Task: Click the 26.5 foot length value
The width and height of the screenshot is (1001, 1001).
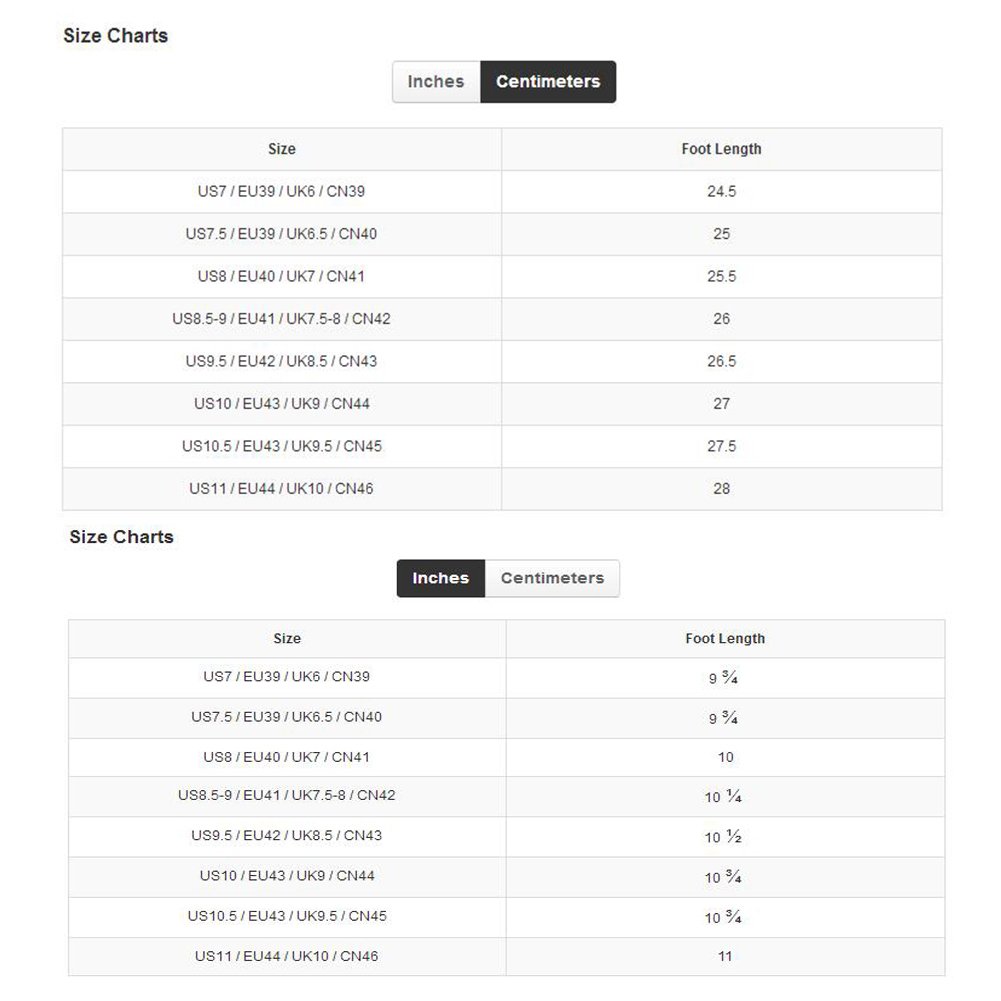Action: coord(721,361)
